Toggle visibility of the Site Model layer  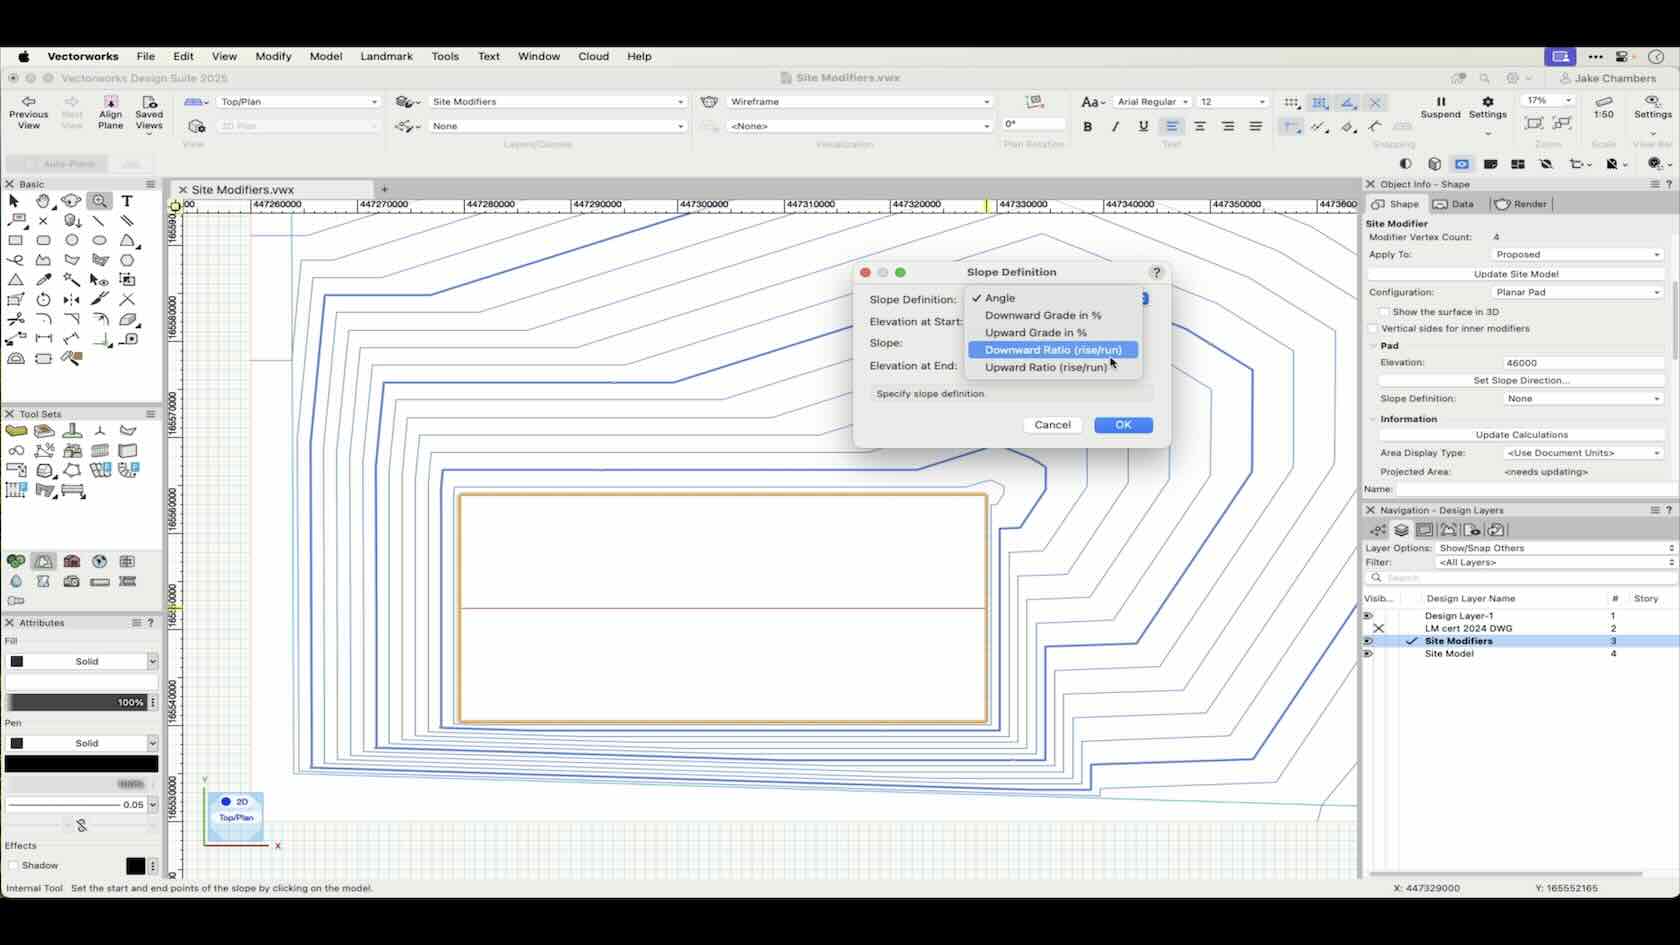click(1367, 654)
